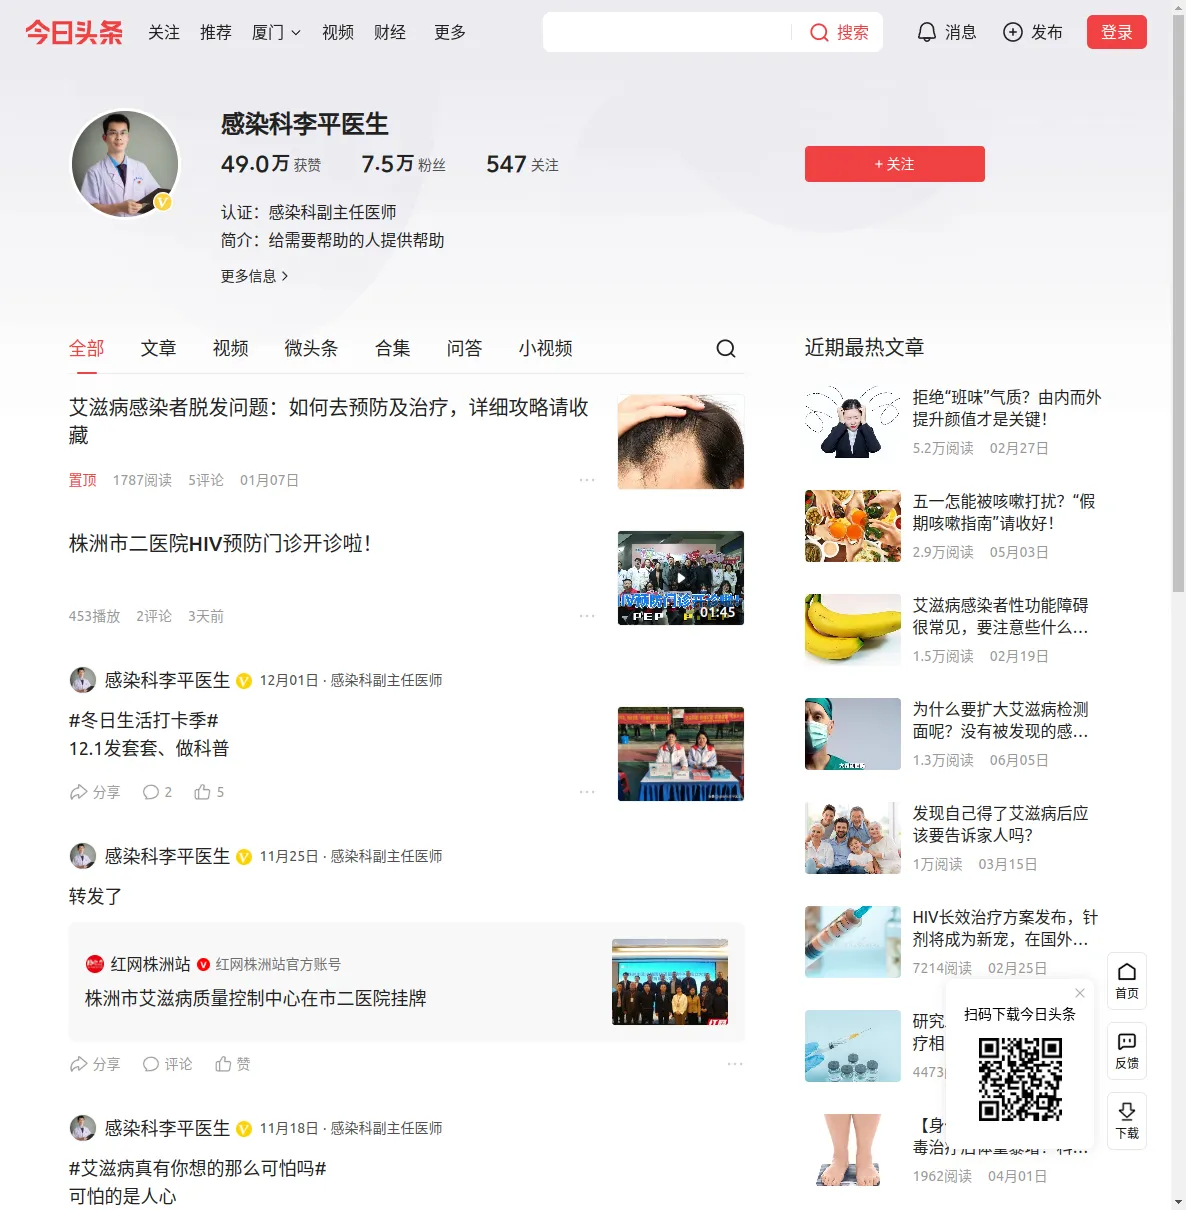Comment on the reposted 红网株洲站 post

click(167, 1064)
